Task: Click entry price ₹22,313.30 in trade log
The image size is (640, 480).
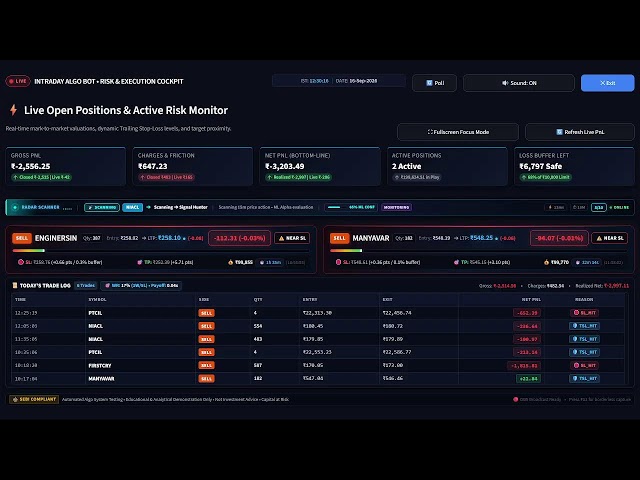Action: tap(317, 313)
